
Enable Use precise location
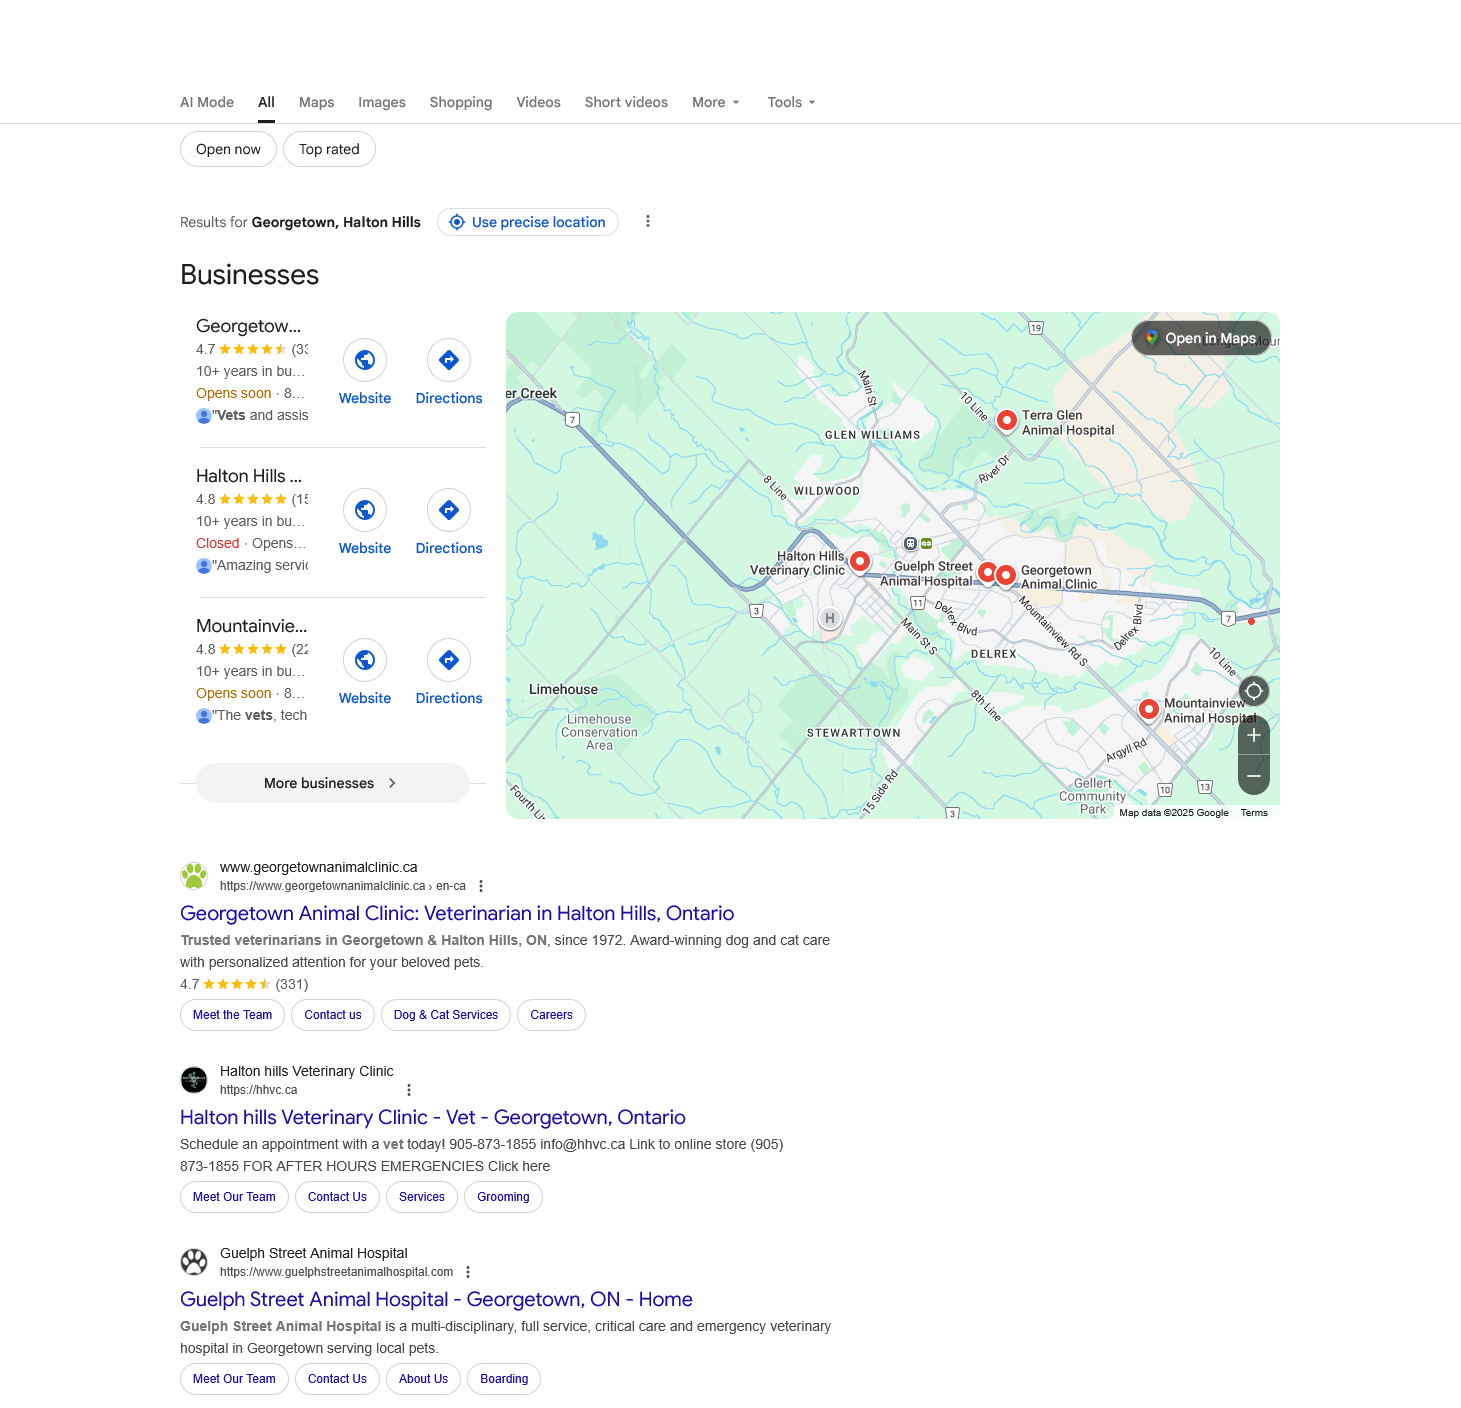(x=528, y=222)
